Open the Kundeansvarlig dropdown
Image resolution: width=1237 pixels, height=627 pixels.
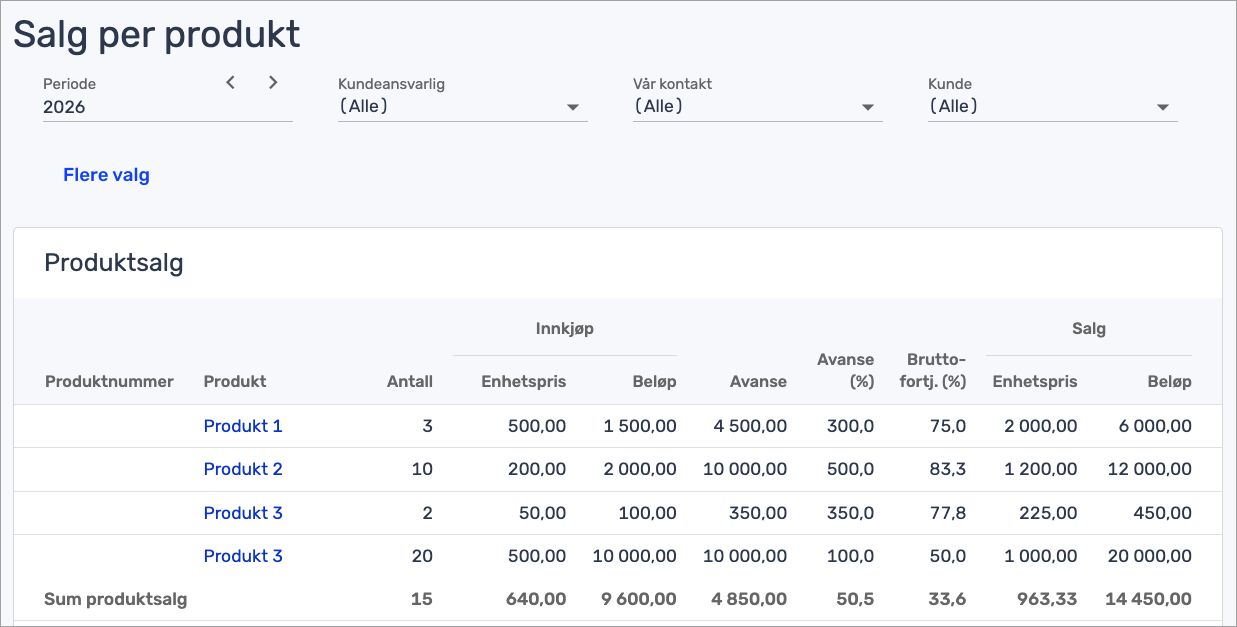(x=462, y=106)
